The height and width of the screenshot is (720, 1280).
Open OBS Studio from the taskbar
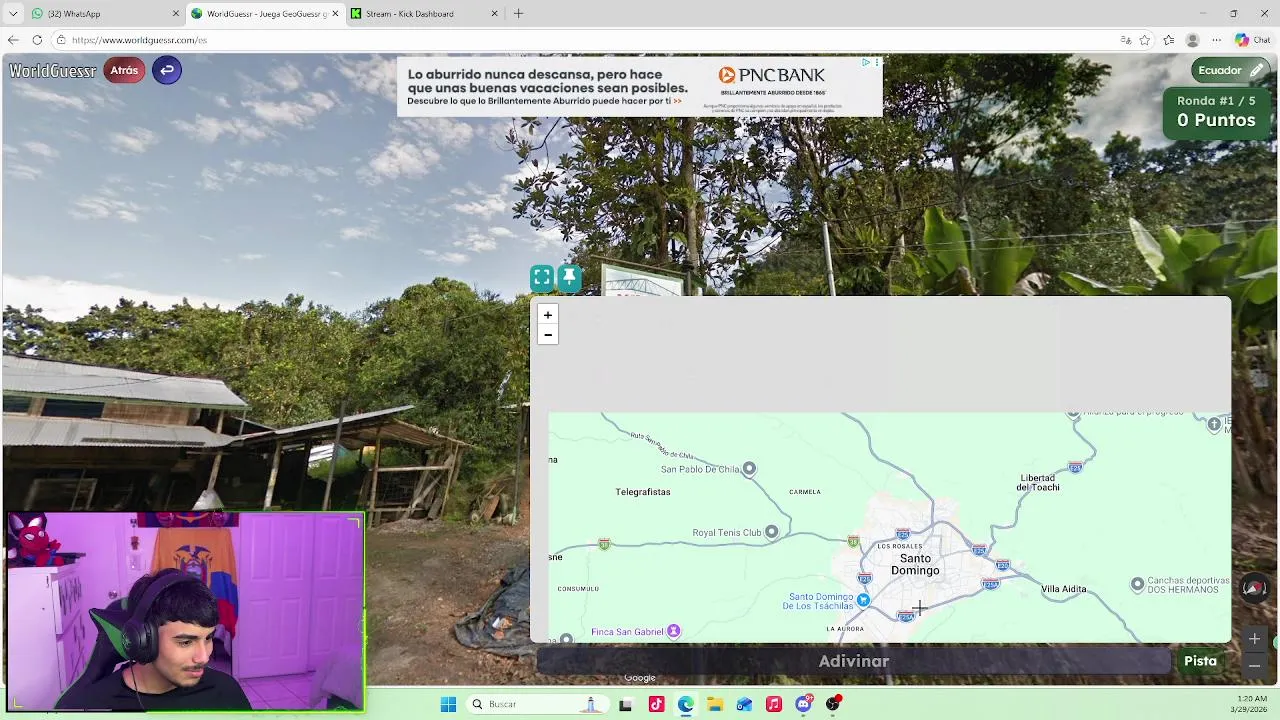coord(832,704)
